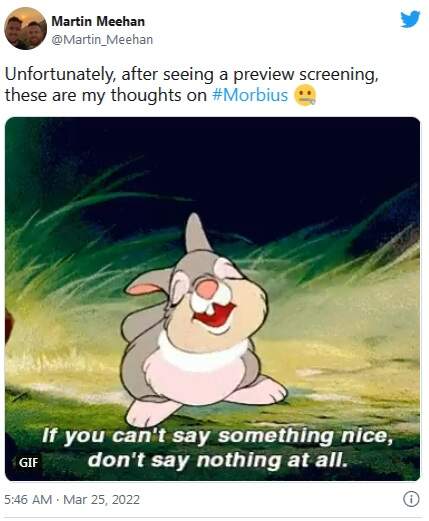Open the tweet info circle icon
The width and height of the screenshot is (429, 521).
(411, 499)
